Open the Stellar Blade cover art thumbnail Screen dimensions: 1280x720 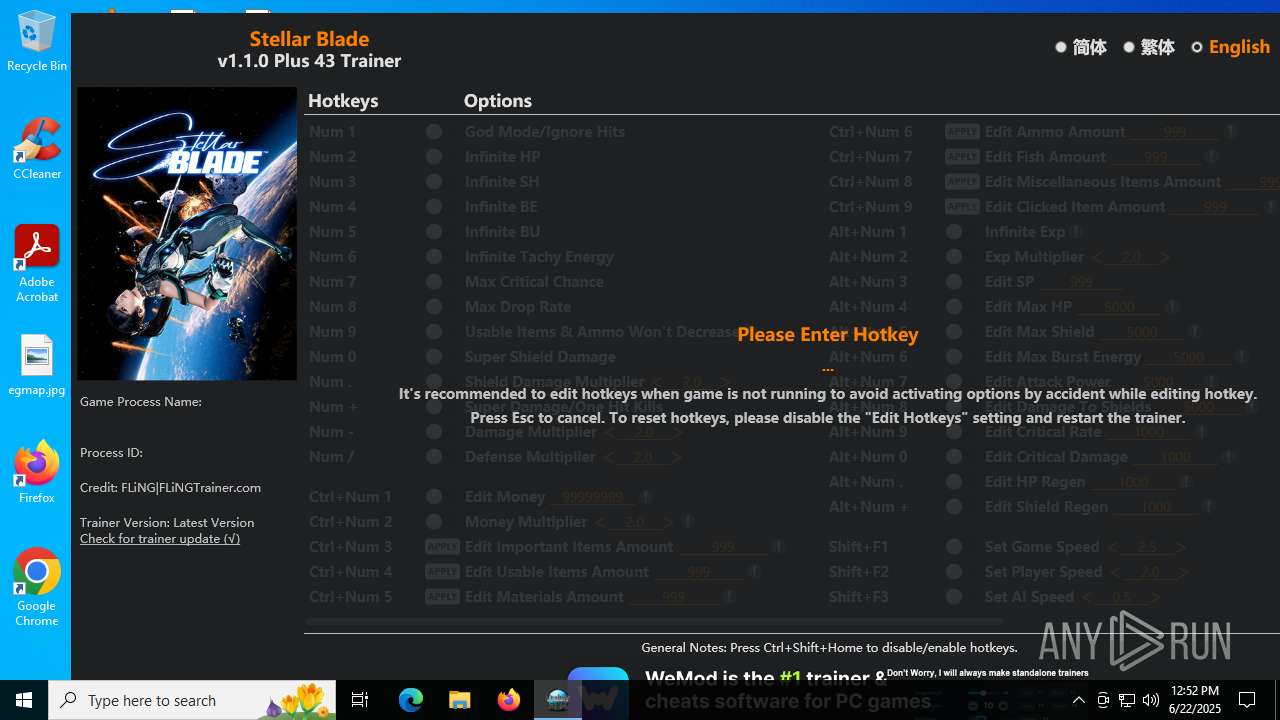click(x=187, y=234)
